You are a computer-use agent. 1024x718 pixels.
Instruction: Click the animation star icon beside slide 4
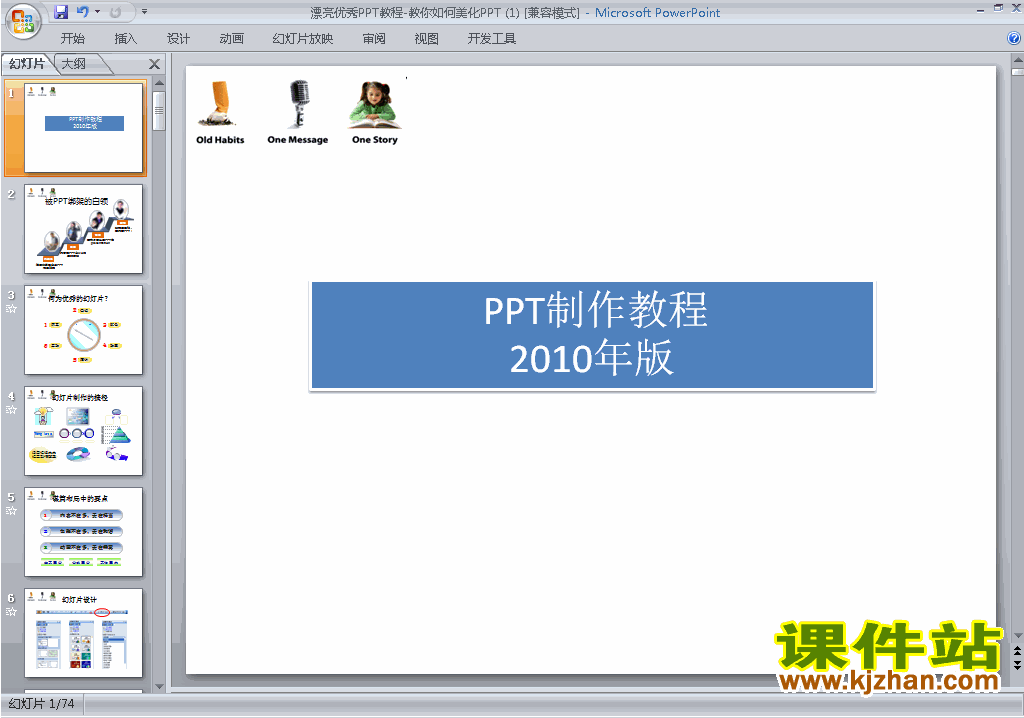point(11,410)
